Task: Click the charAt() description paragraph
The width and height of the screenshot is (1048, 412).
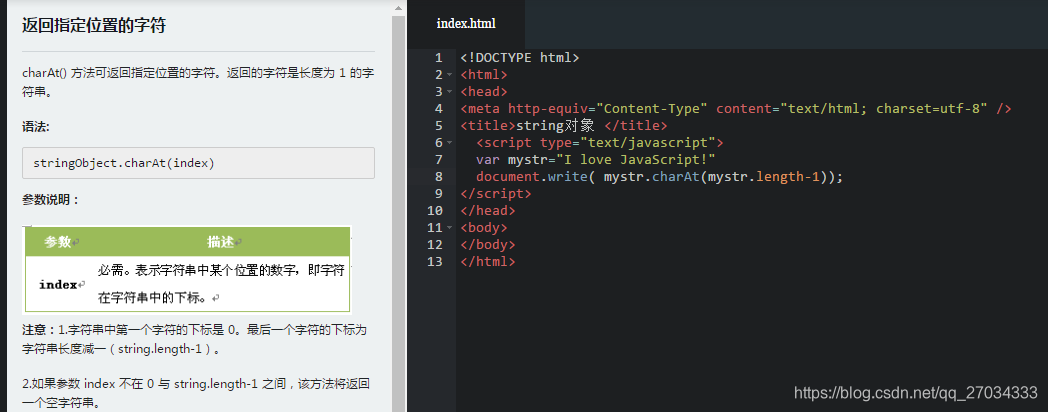Action: click(x=198, y=82)
